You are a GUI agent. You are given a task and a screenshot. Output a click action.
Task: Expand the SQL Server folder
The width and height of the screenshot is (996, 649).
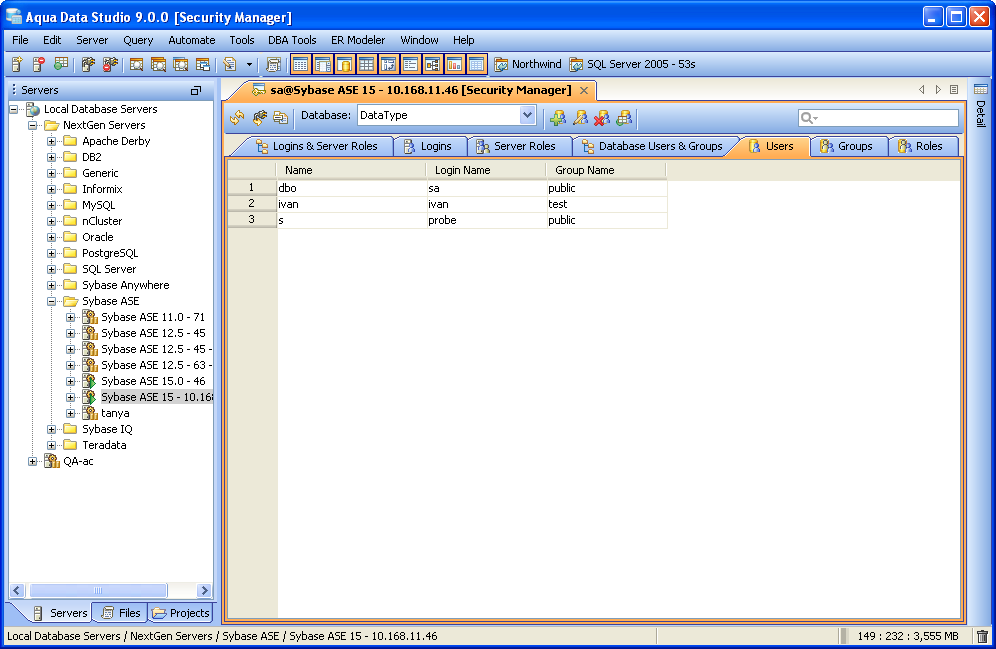pos(51,269)
